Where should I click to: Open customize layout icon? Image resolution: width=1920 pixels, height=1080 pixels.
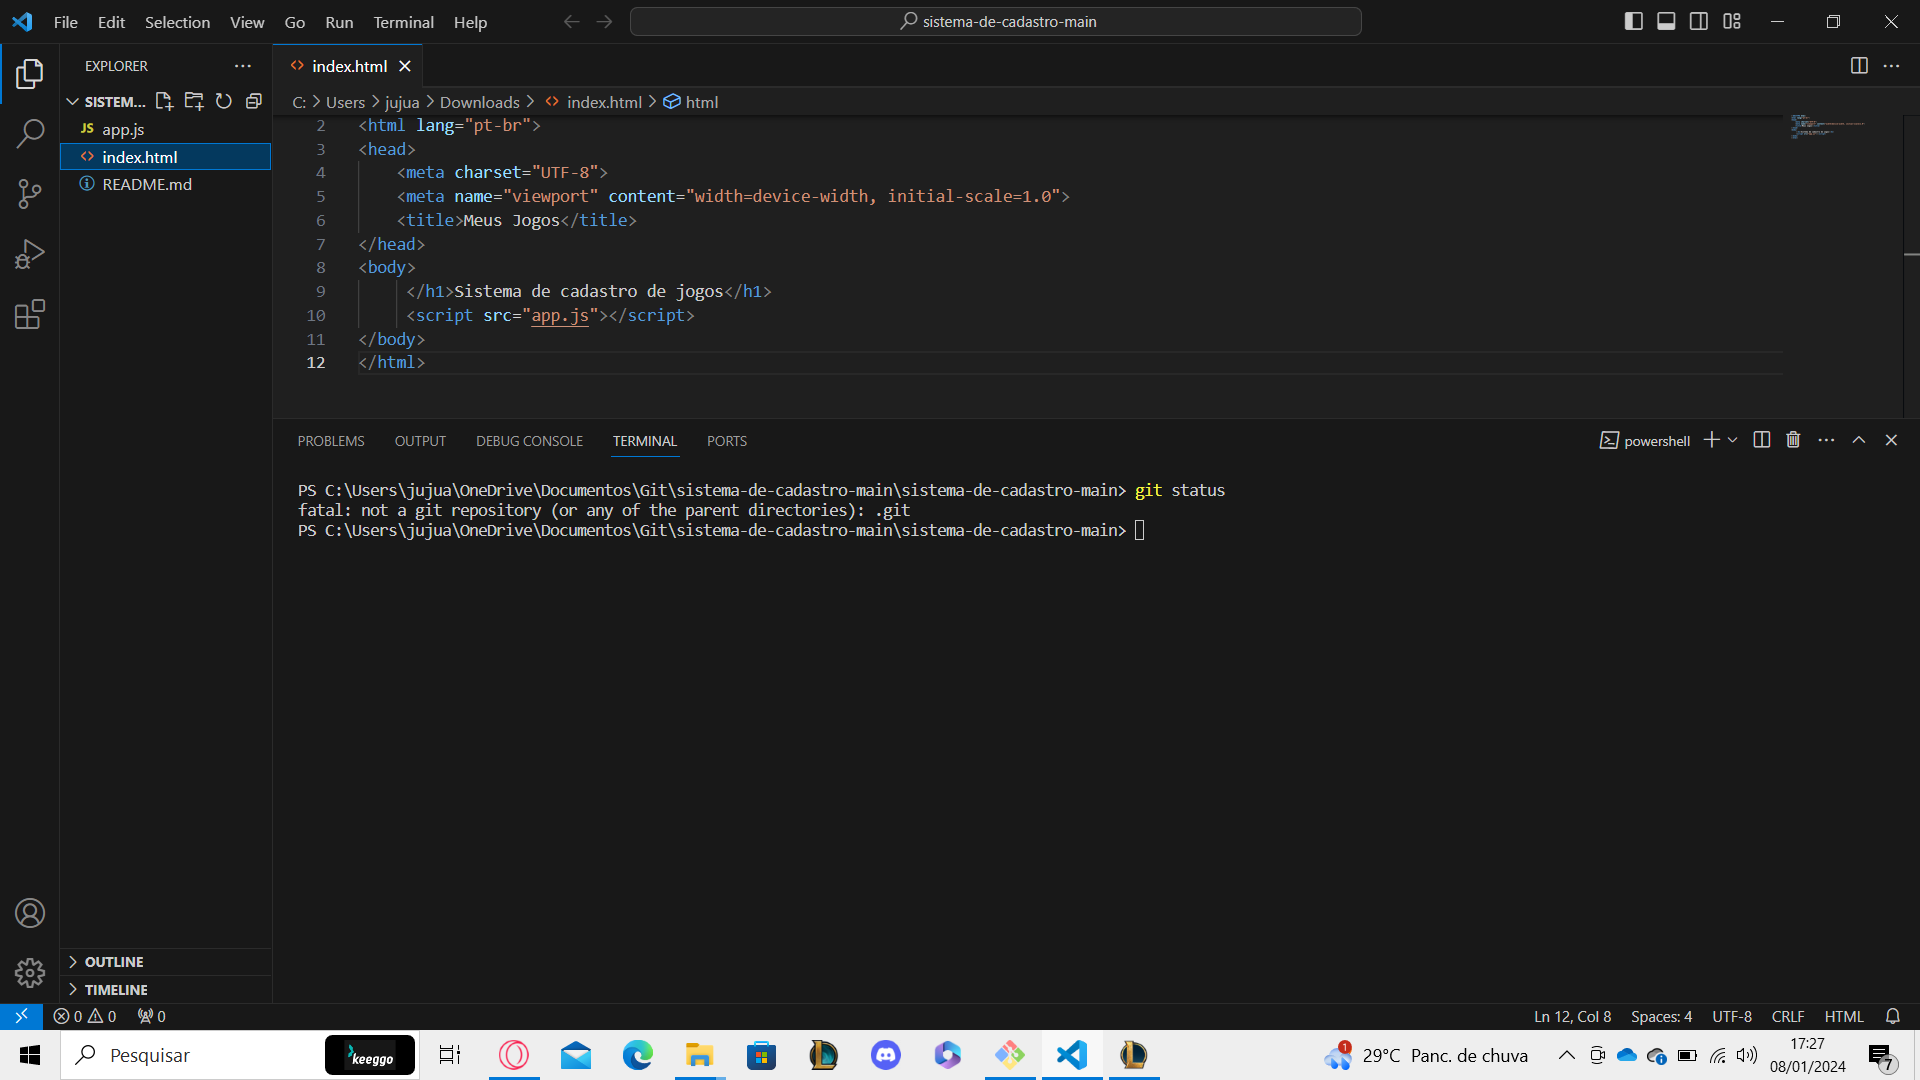[1732, 21]
